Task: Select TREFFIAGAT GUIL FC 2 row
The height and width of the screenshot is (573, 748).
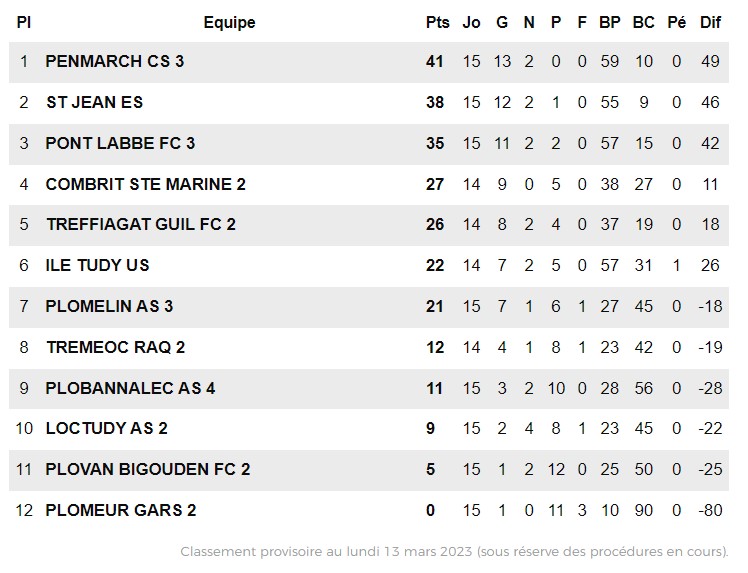Action: [x=369, y=225]
